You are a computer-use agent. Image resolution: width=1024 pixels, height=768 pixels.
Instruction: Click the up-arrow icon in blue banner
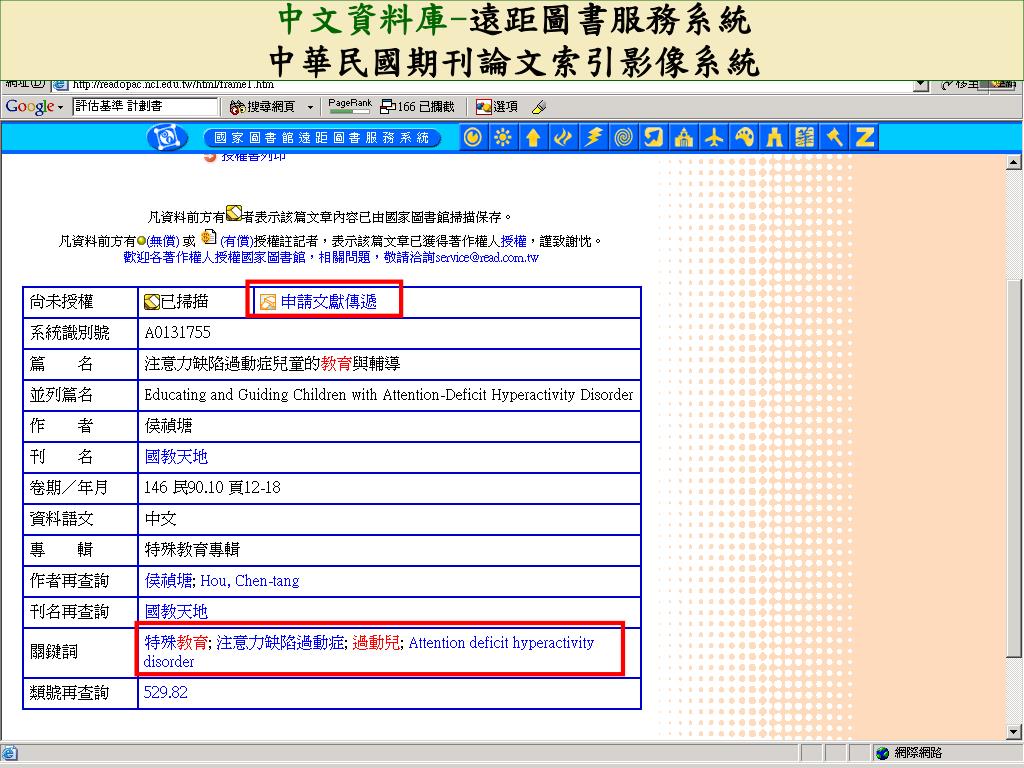pyautogui.click(x=532, y=138)
